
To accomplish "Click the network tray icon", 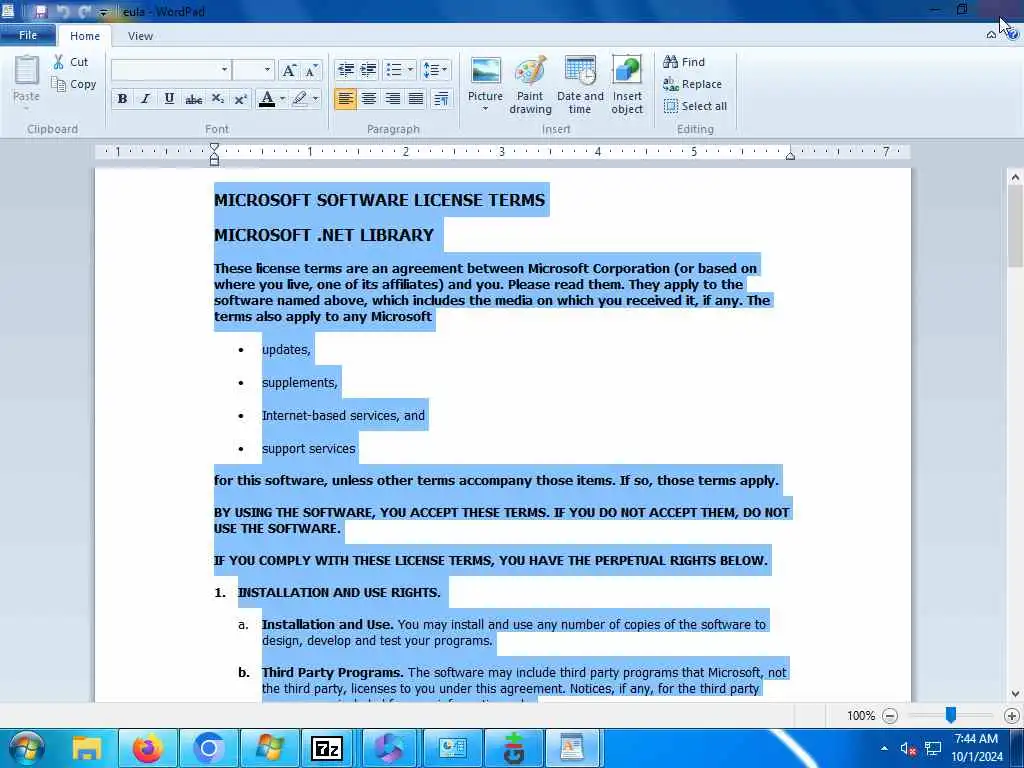I will coord(933,748).
